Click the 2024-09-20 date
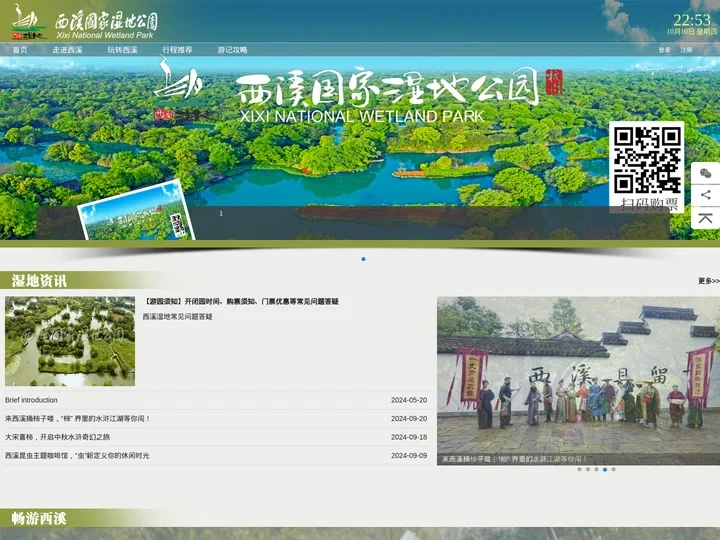720x540 pixels. pyautogui.click(x=409, y=418)
